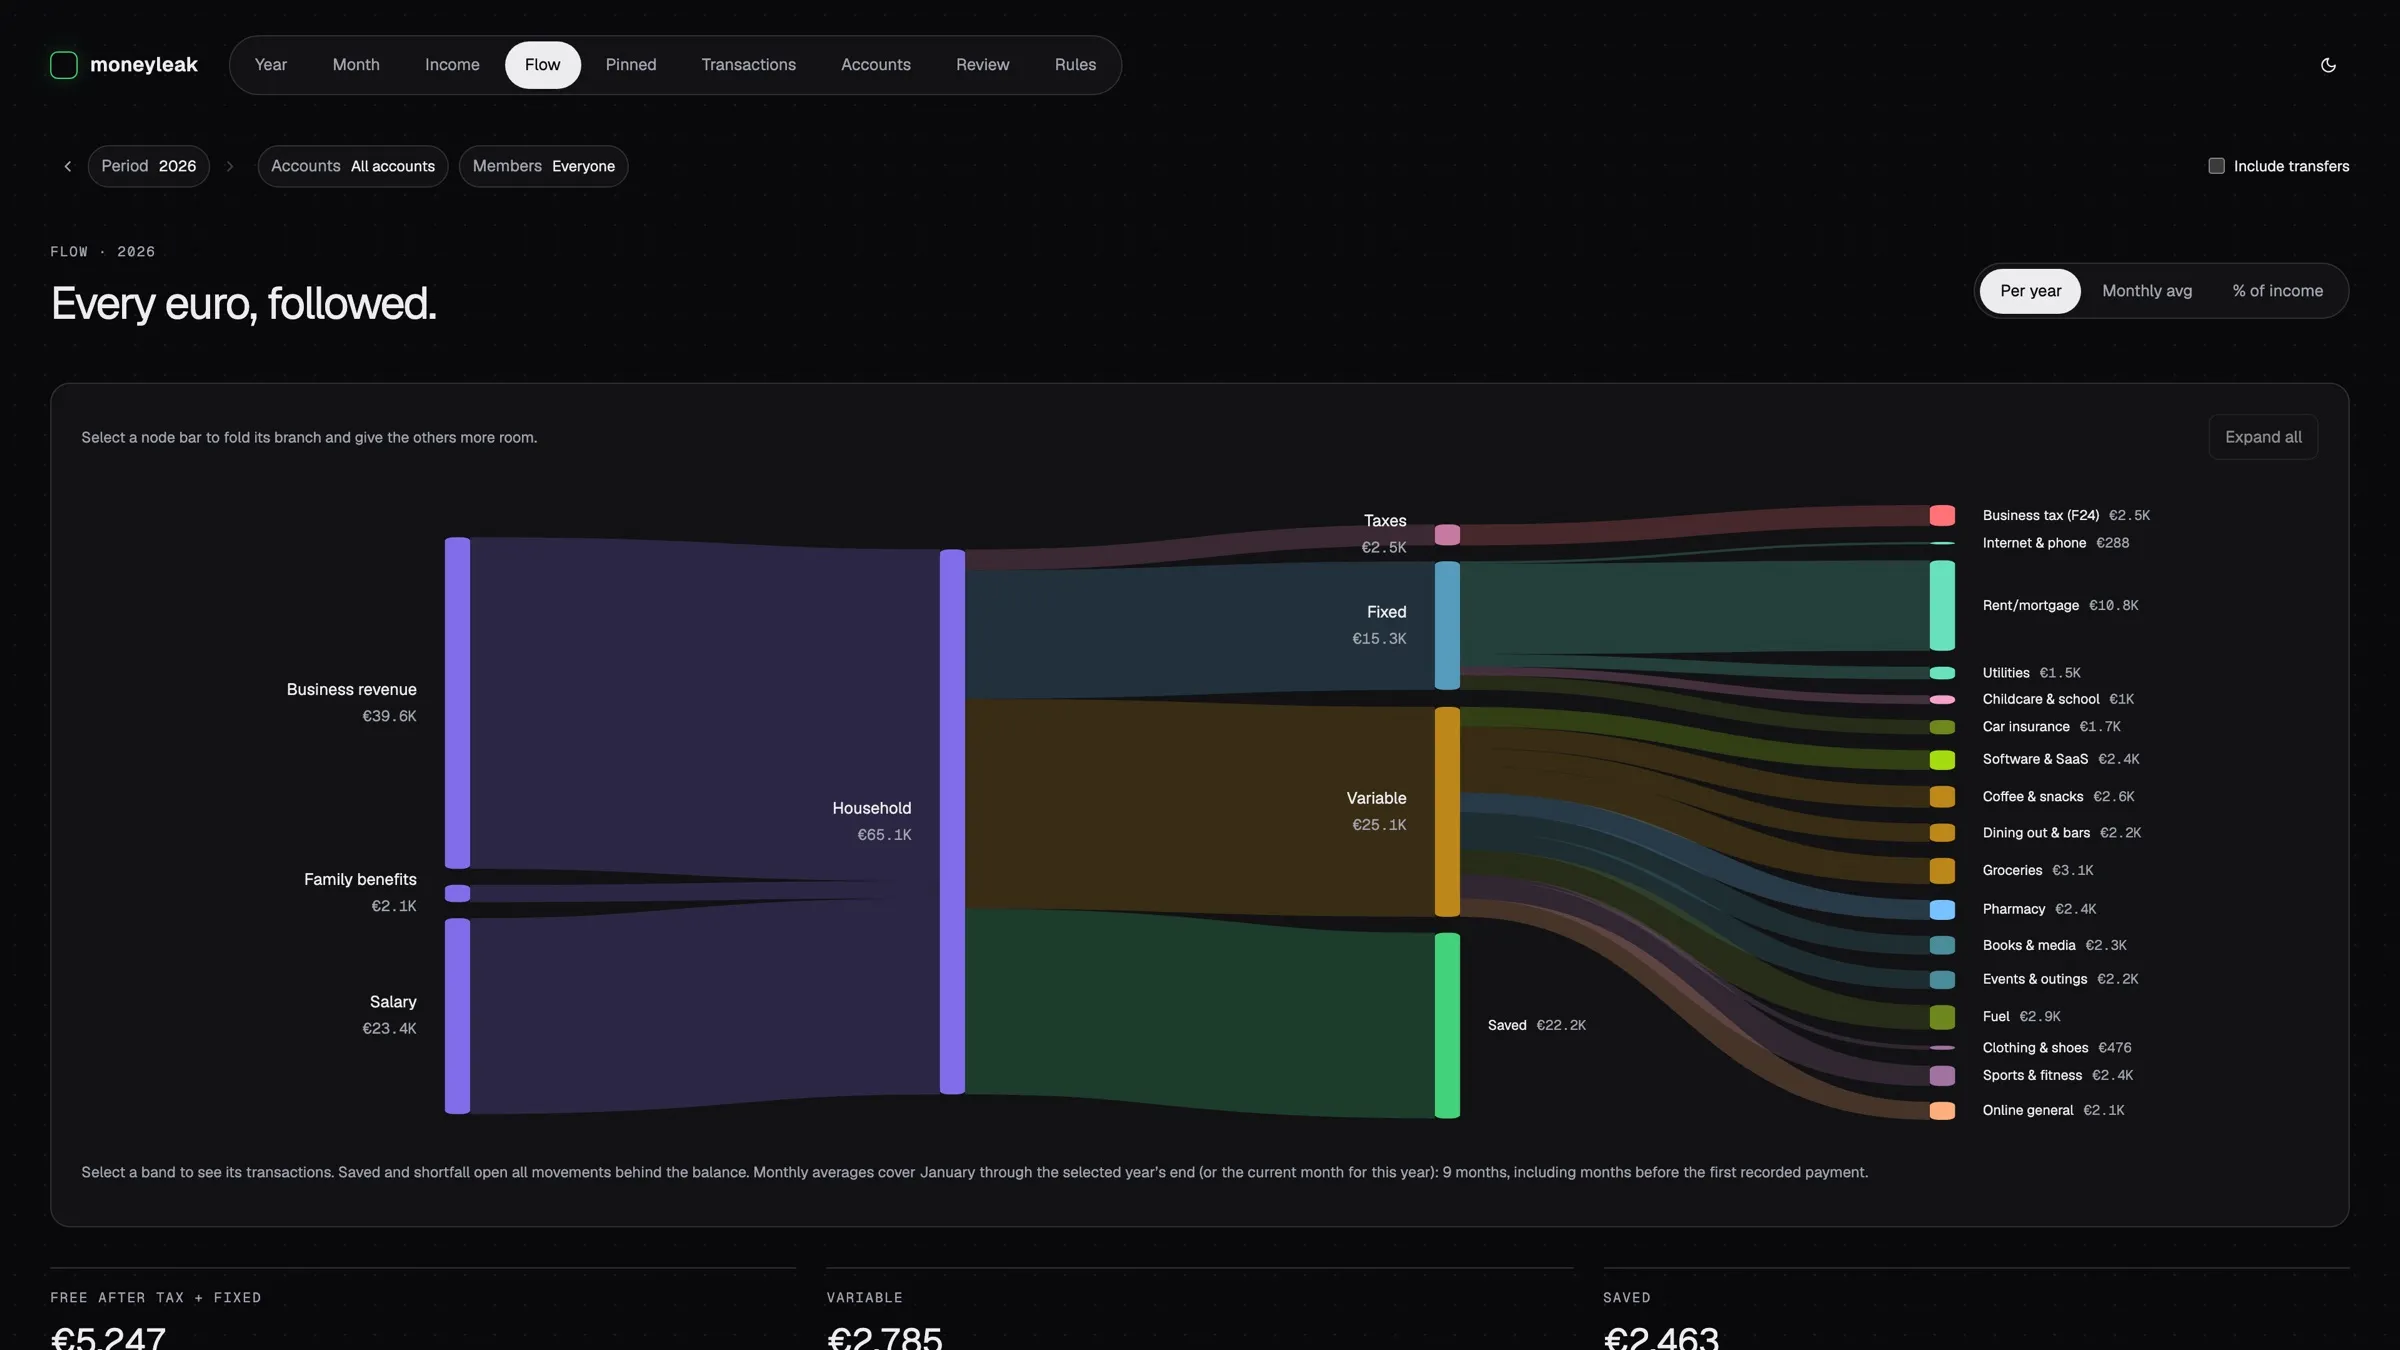Go to next period with right chevron
This screenshot has height=1350, width=2400.
click(230, 166)
